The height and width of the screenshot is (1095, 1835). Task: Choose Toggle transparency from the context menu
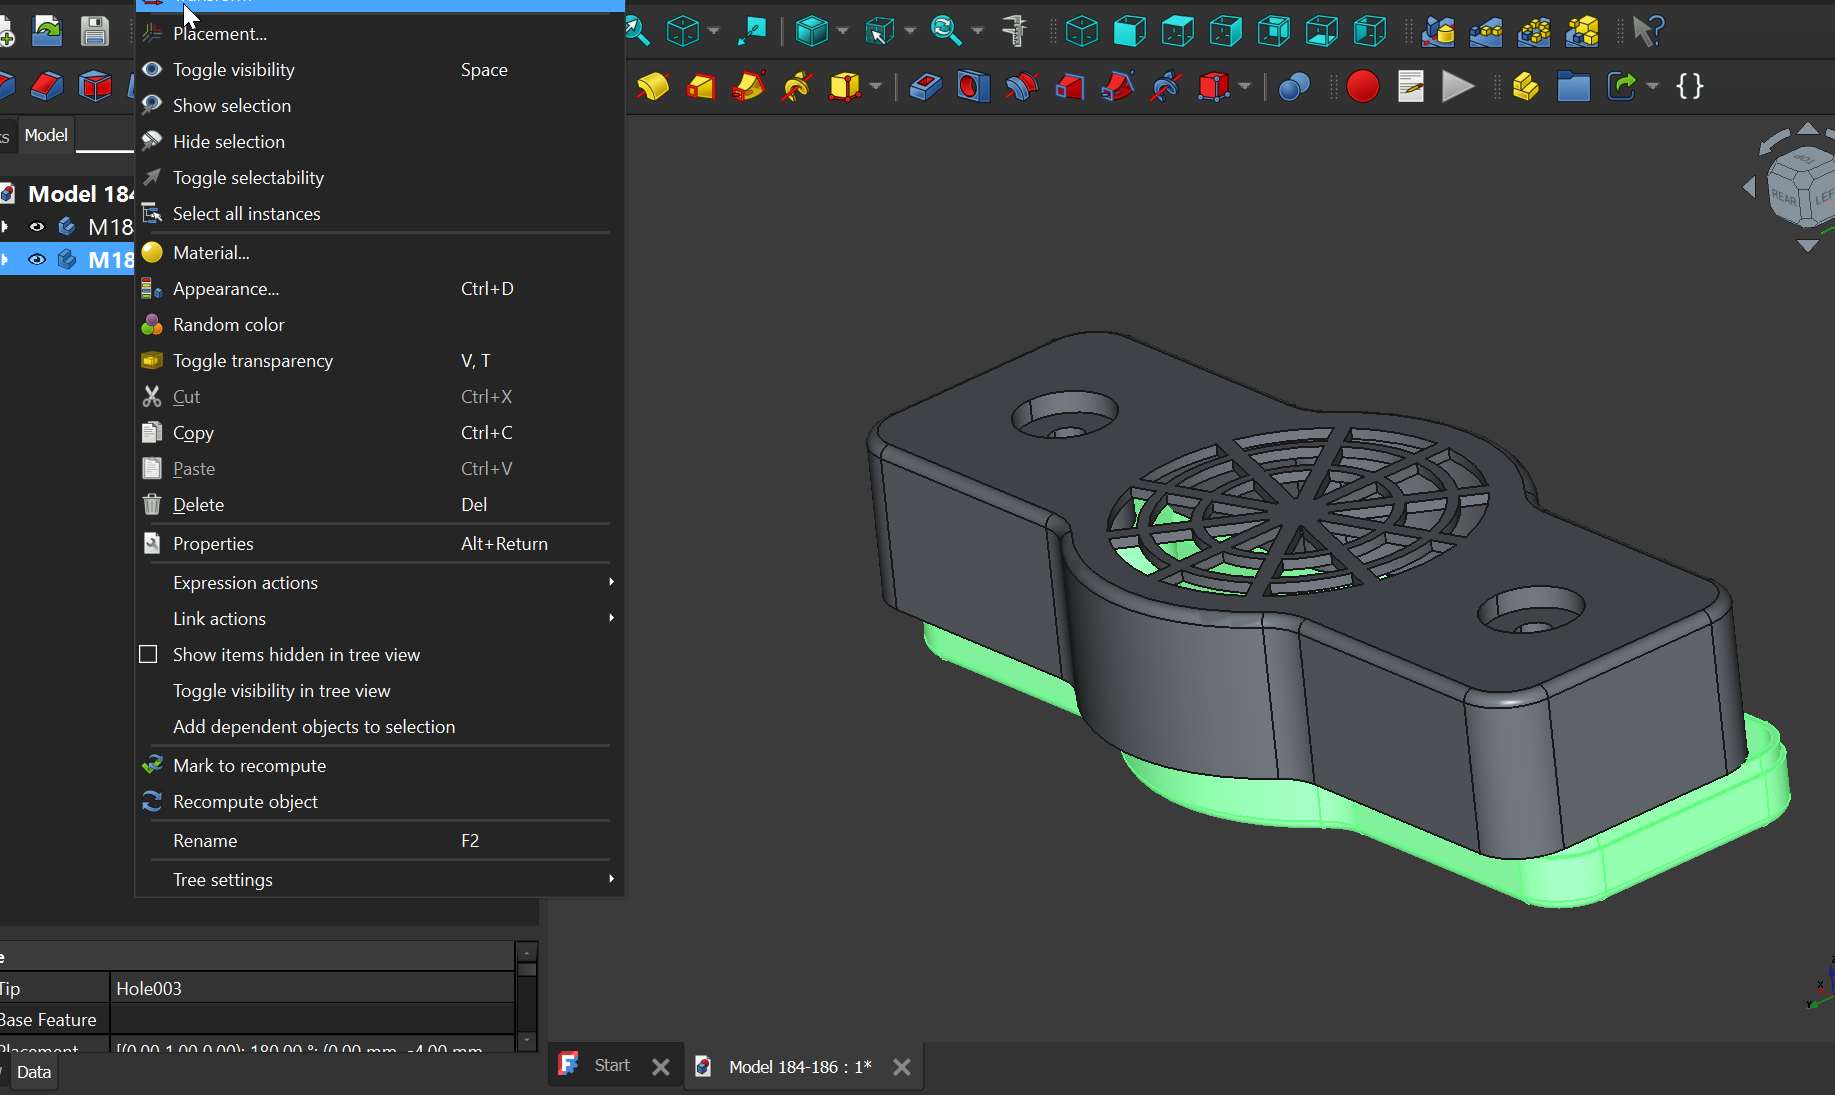tap(253, 361)
